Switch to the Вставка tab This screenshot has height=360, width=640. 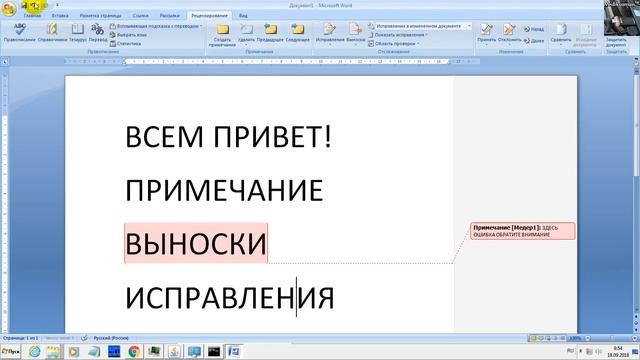60,16
